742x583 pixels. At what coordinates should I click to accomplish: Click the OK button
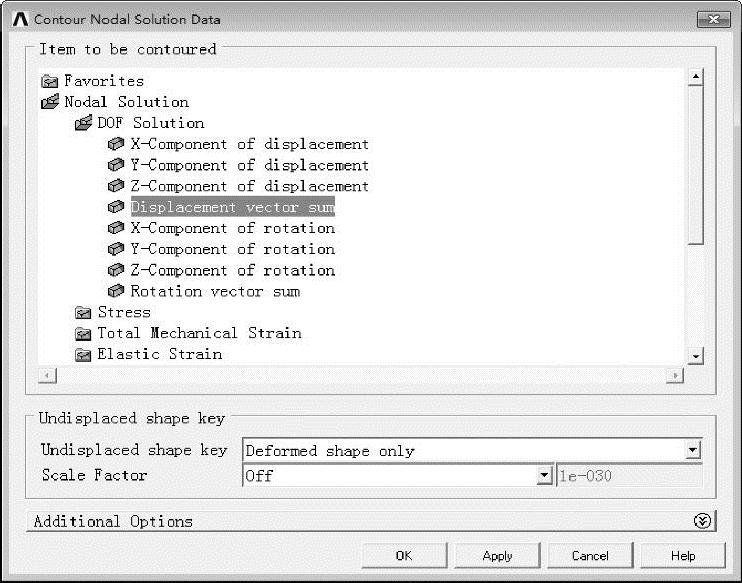click(404, 555)
